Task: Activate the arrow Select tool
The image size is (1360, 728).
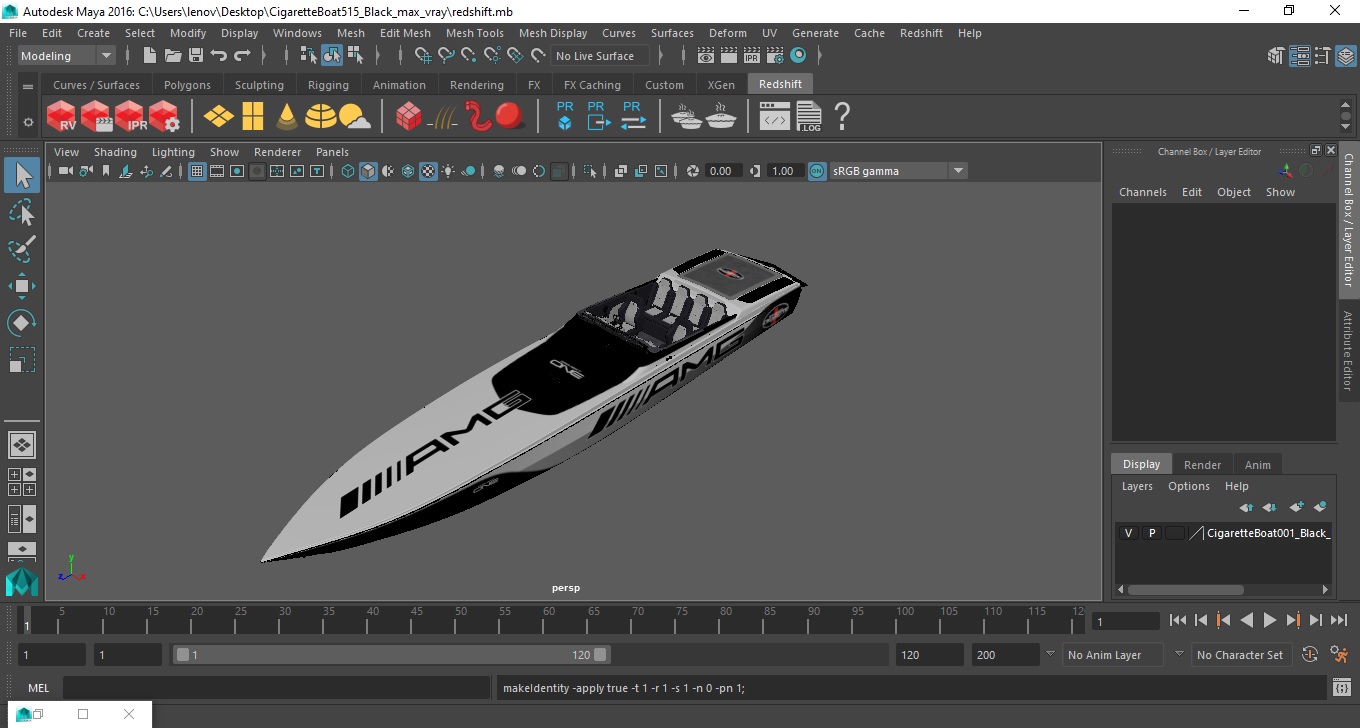Action: pyautogui.click(x=22, y=175)
